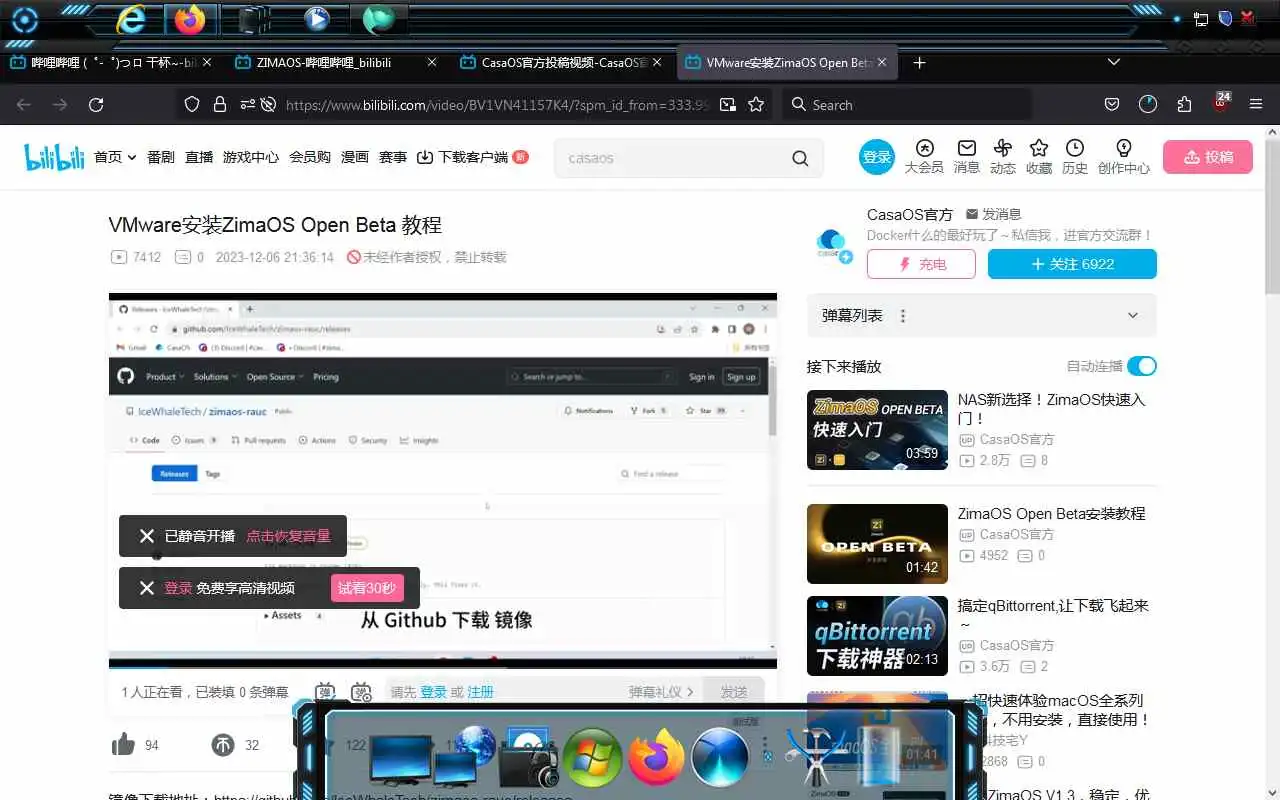Click 点击恢复音量 to restore volume
Viewport: 1280px width, 800px height.
(289, 536)
